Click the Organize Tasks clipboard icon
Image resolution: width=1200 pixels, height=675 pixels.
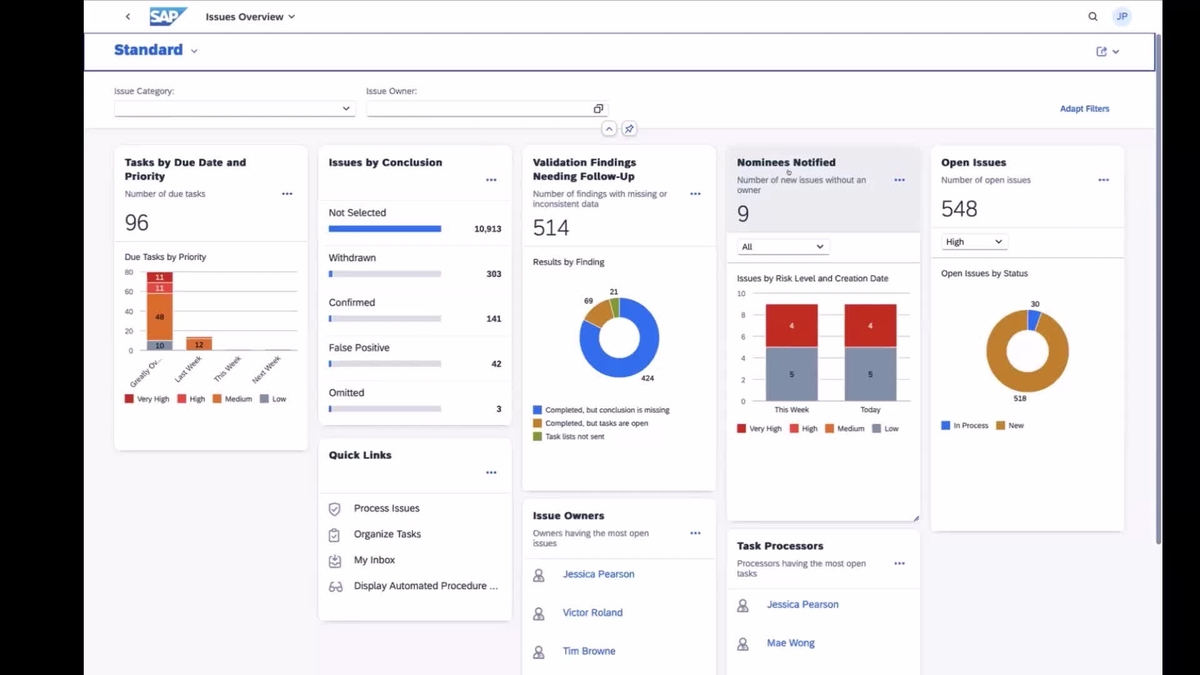pos(335,535)
